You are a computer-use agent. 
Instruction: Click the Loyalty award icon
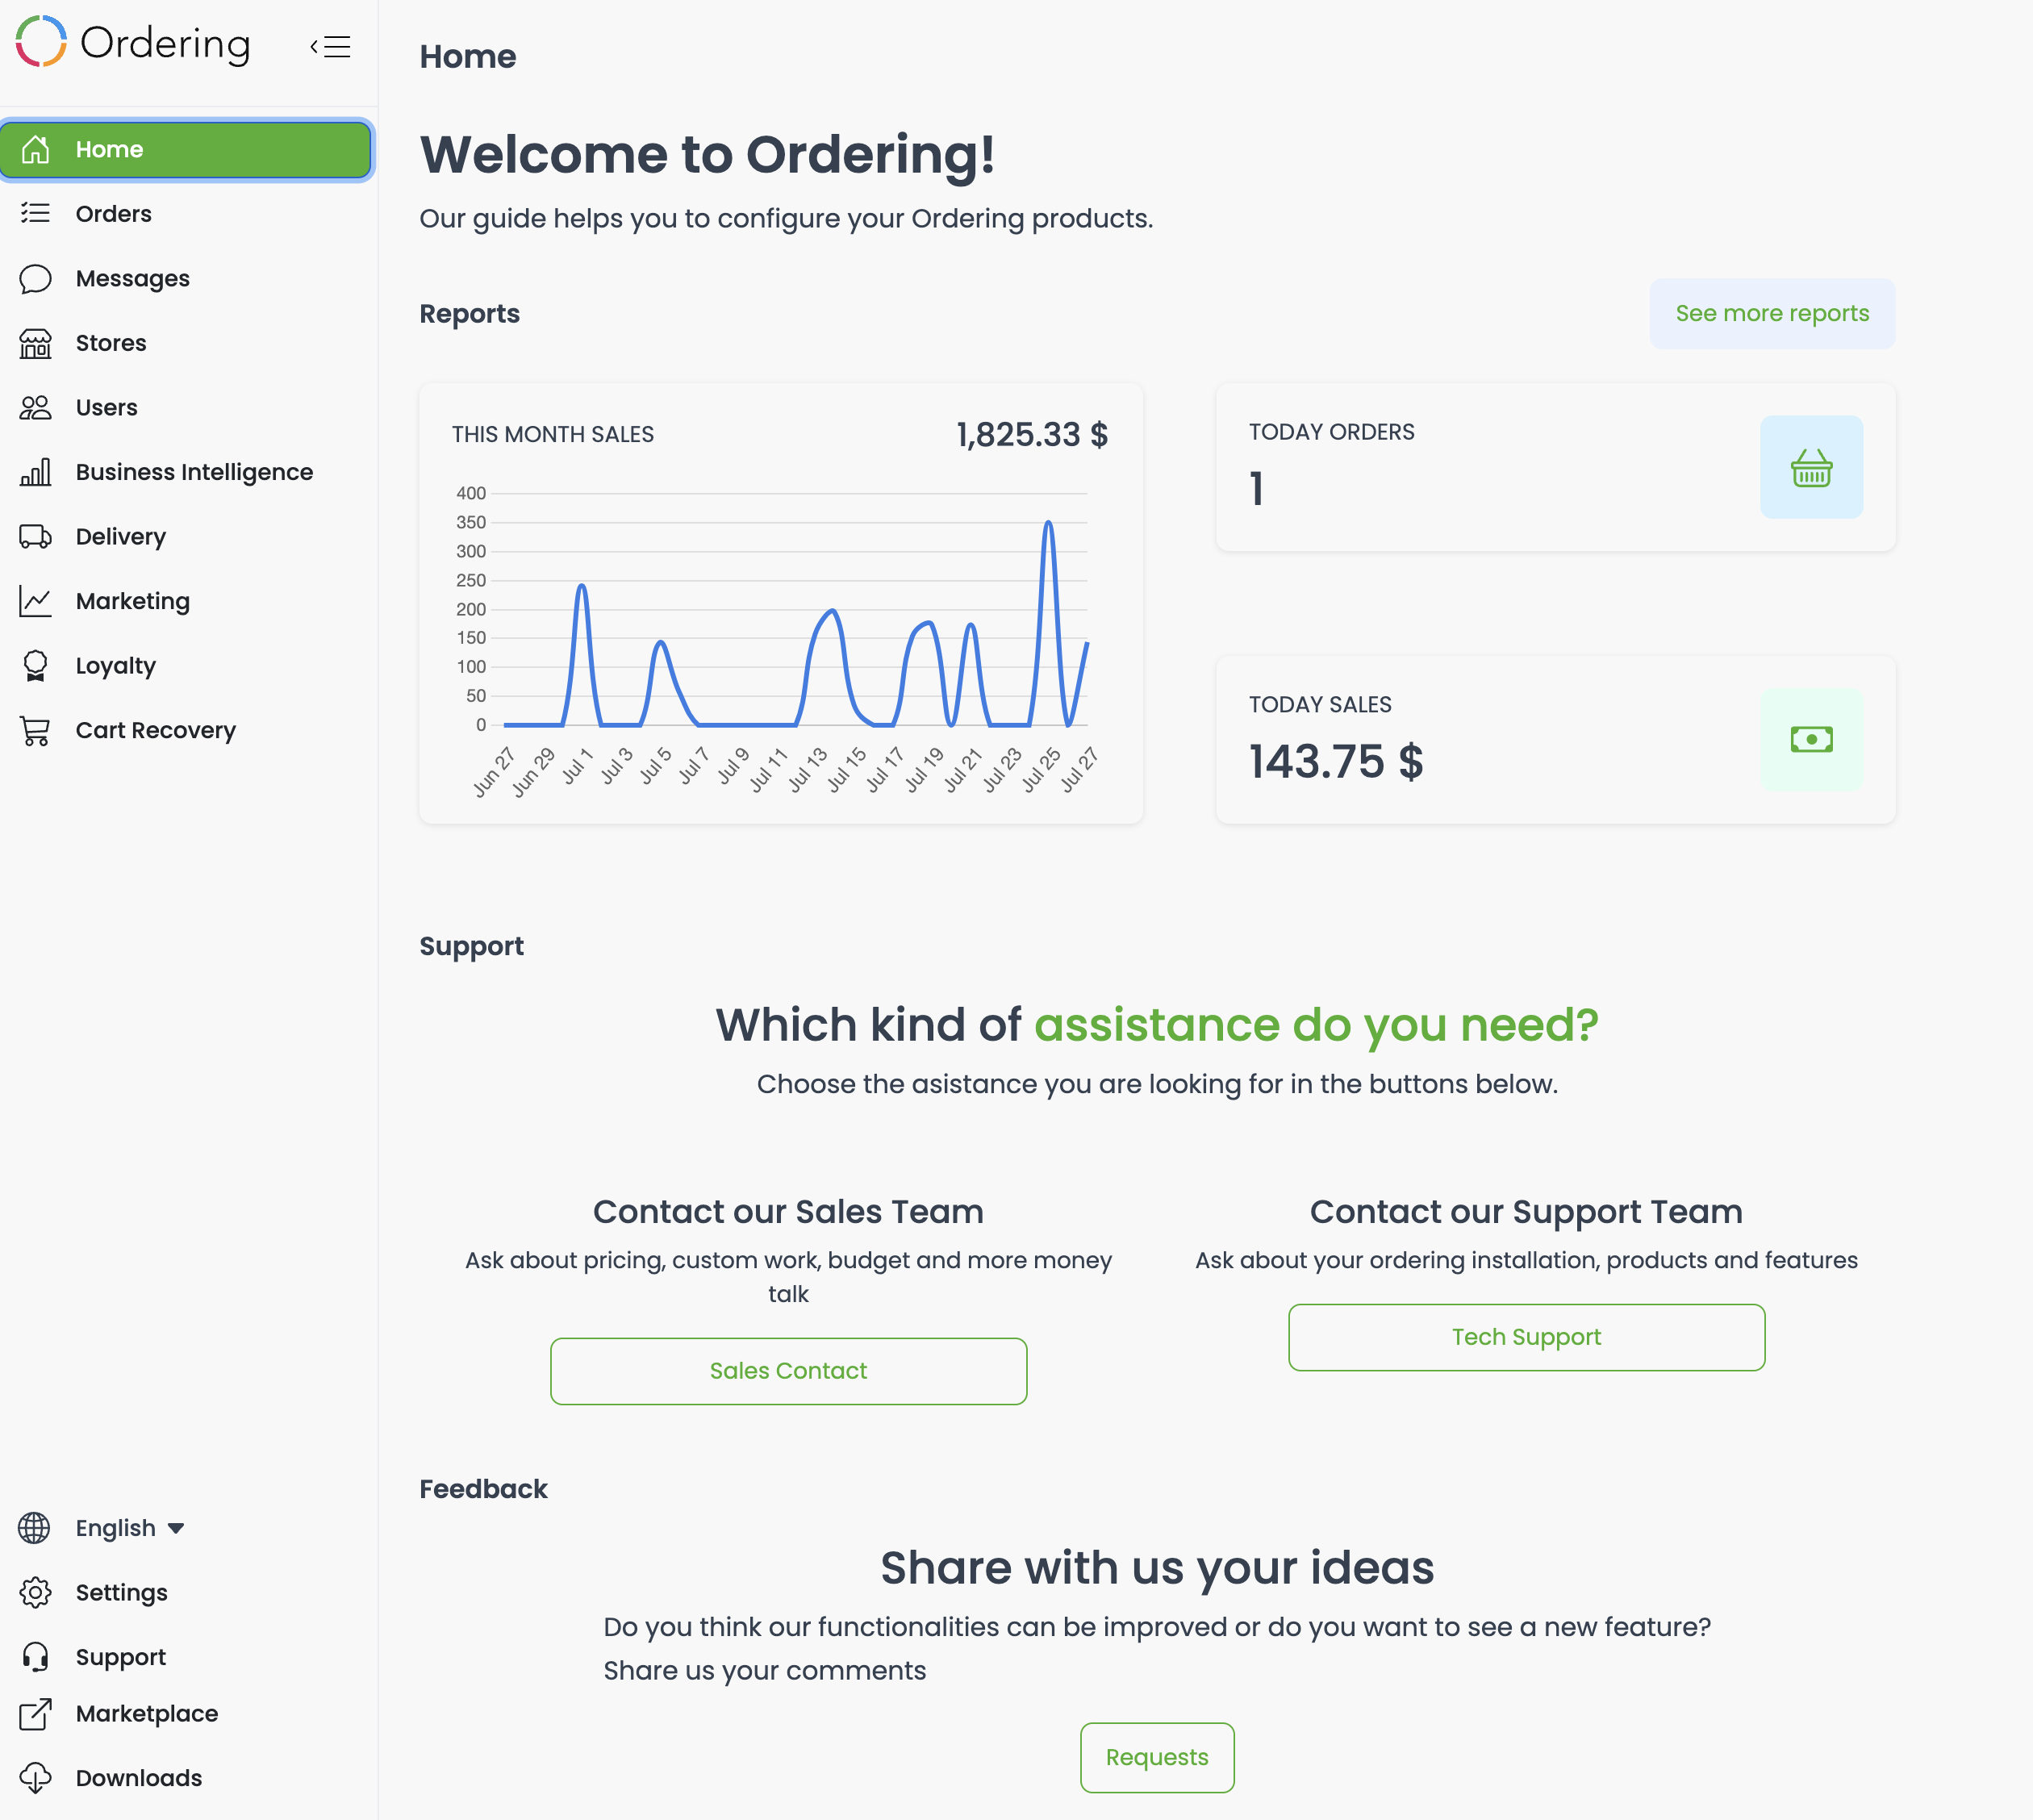pos(35,666)
